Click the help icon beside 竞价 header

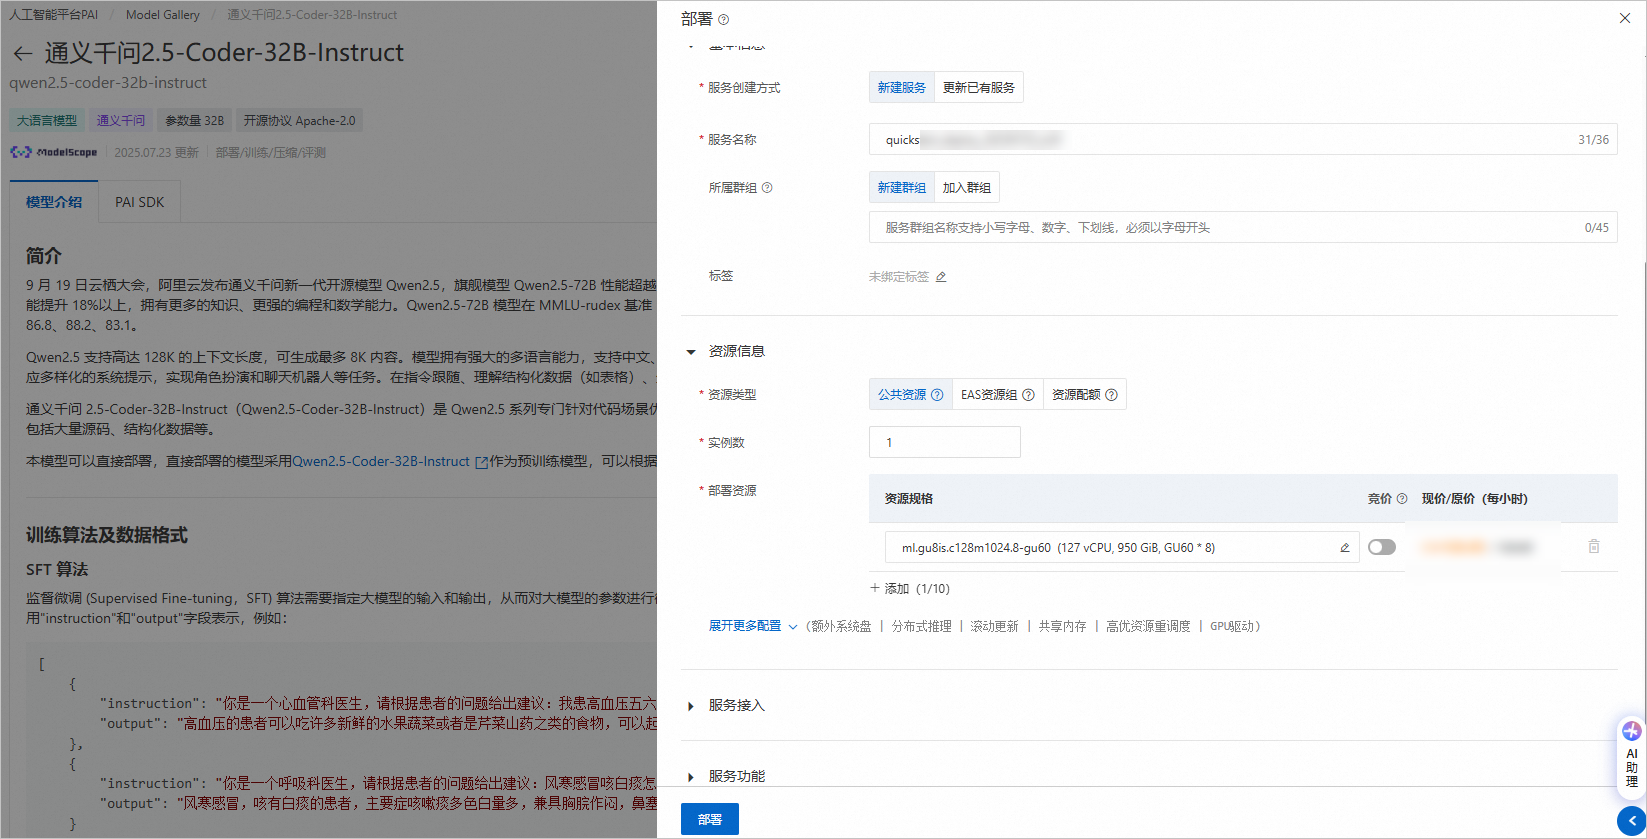click(1402, 499)
